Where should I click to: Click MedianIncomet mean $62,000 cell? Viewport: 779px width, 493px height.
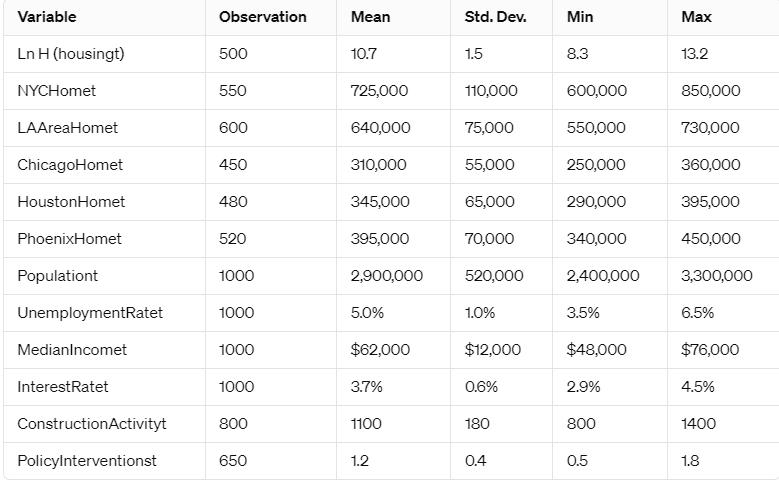380,350
